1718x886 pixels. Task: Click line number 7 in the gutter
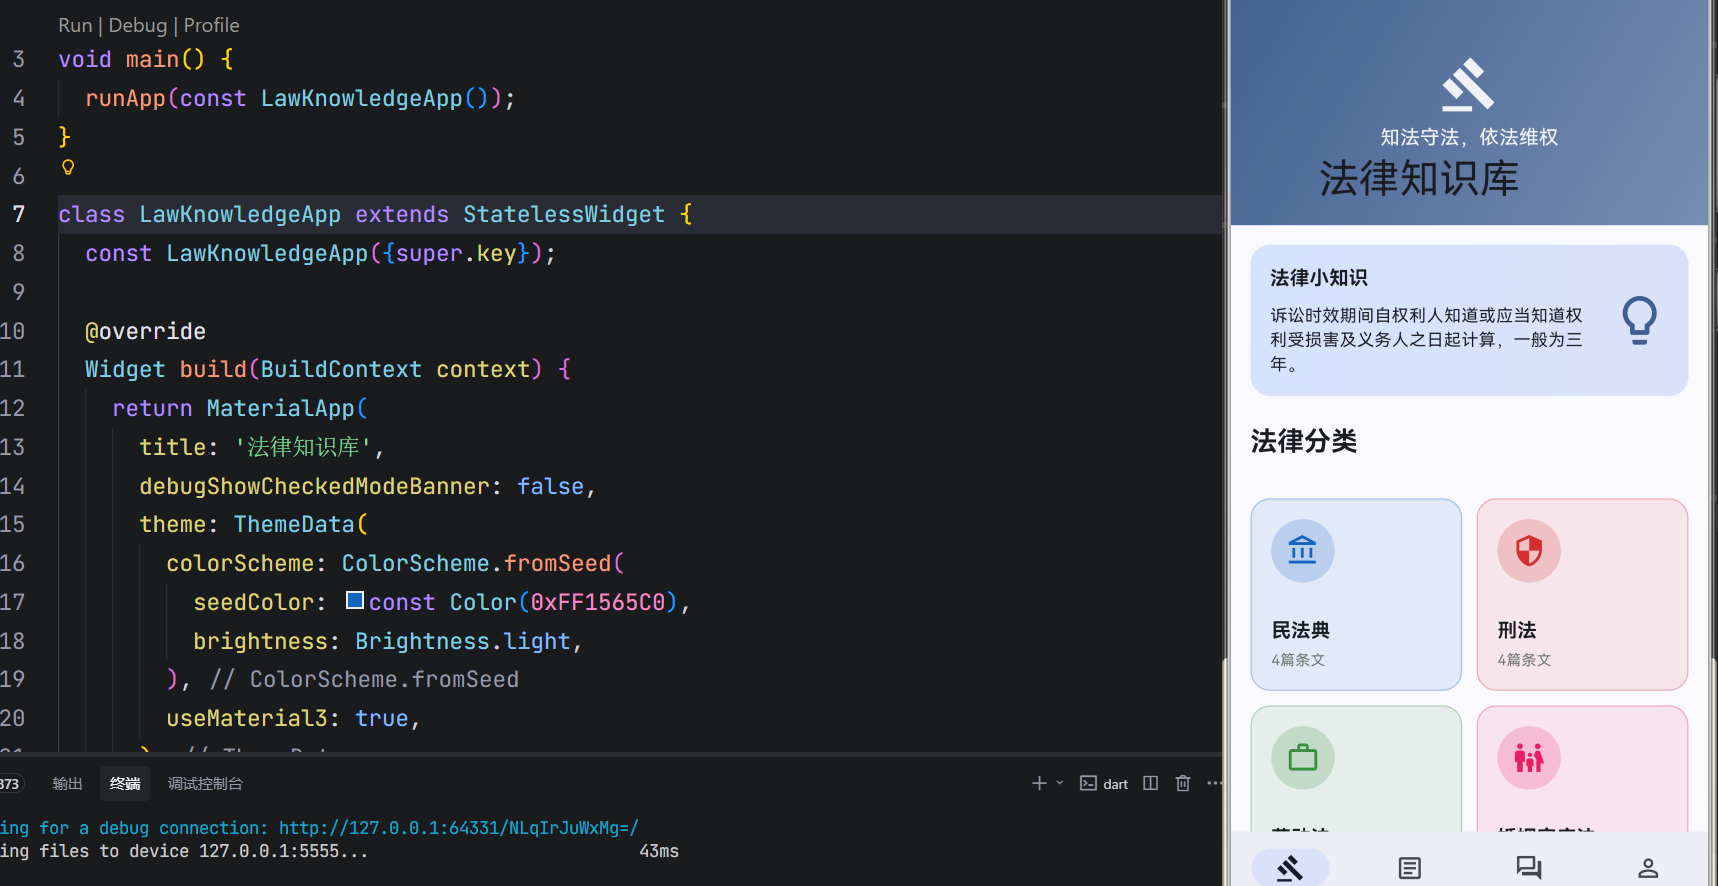18,214
